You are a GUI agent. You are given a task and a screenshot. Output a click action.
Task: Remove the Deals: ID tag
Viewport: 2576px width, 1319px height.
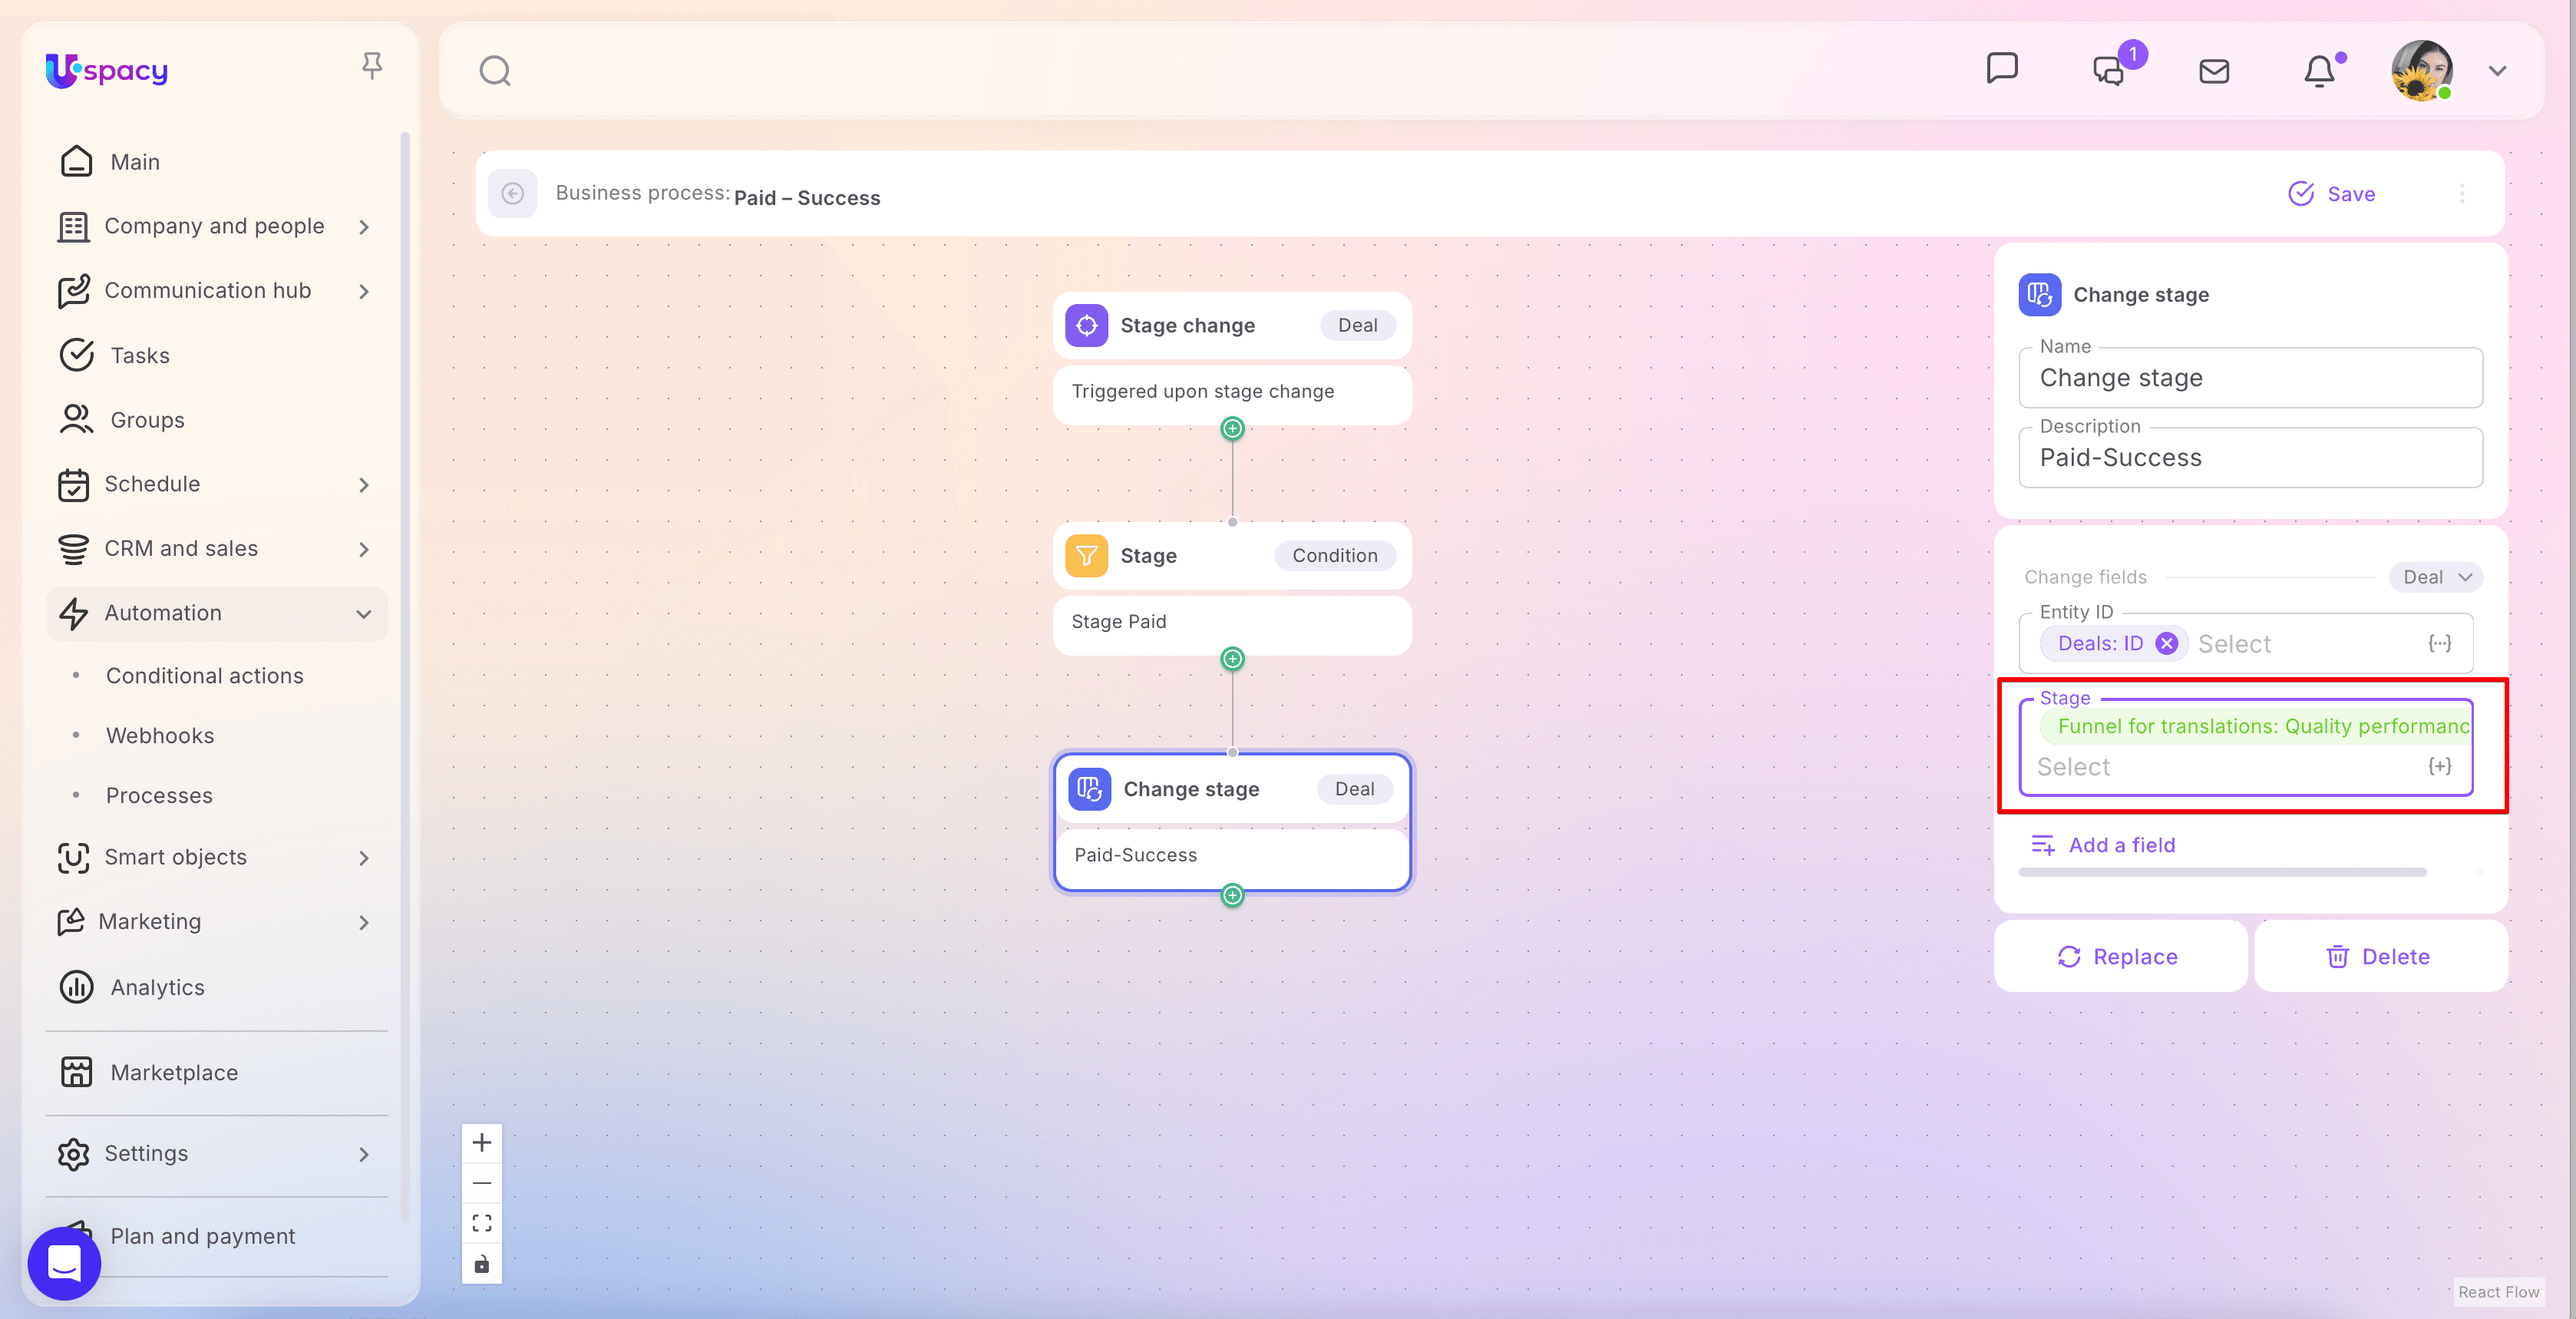tap(2166, 643)
